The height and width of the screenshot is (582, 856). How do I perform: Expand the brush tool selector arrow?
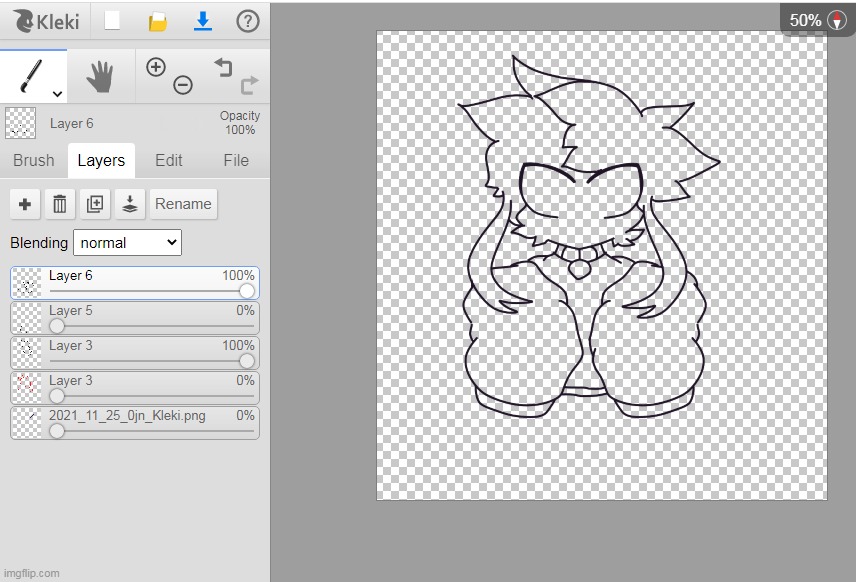click(x=57, y=94)
